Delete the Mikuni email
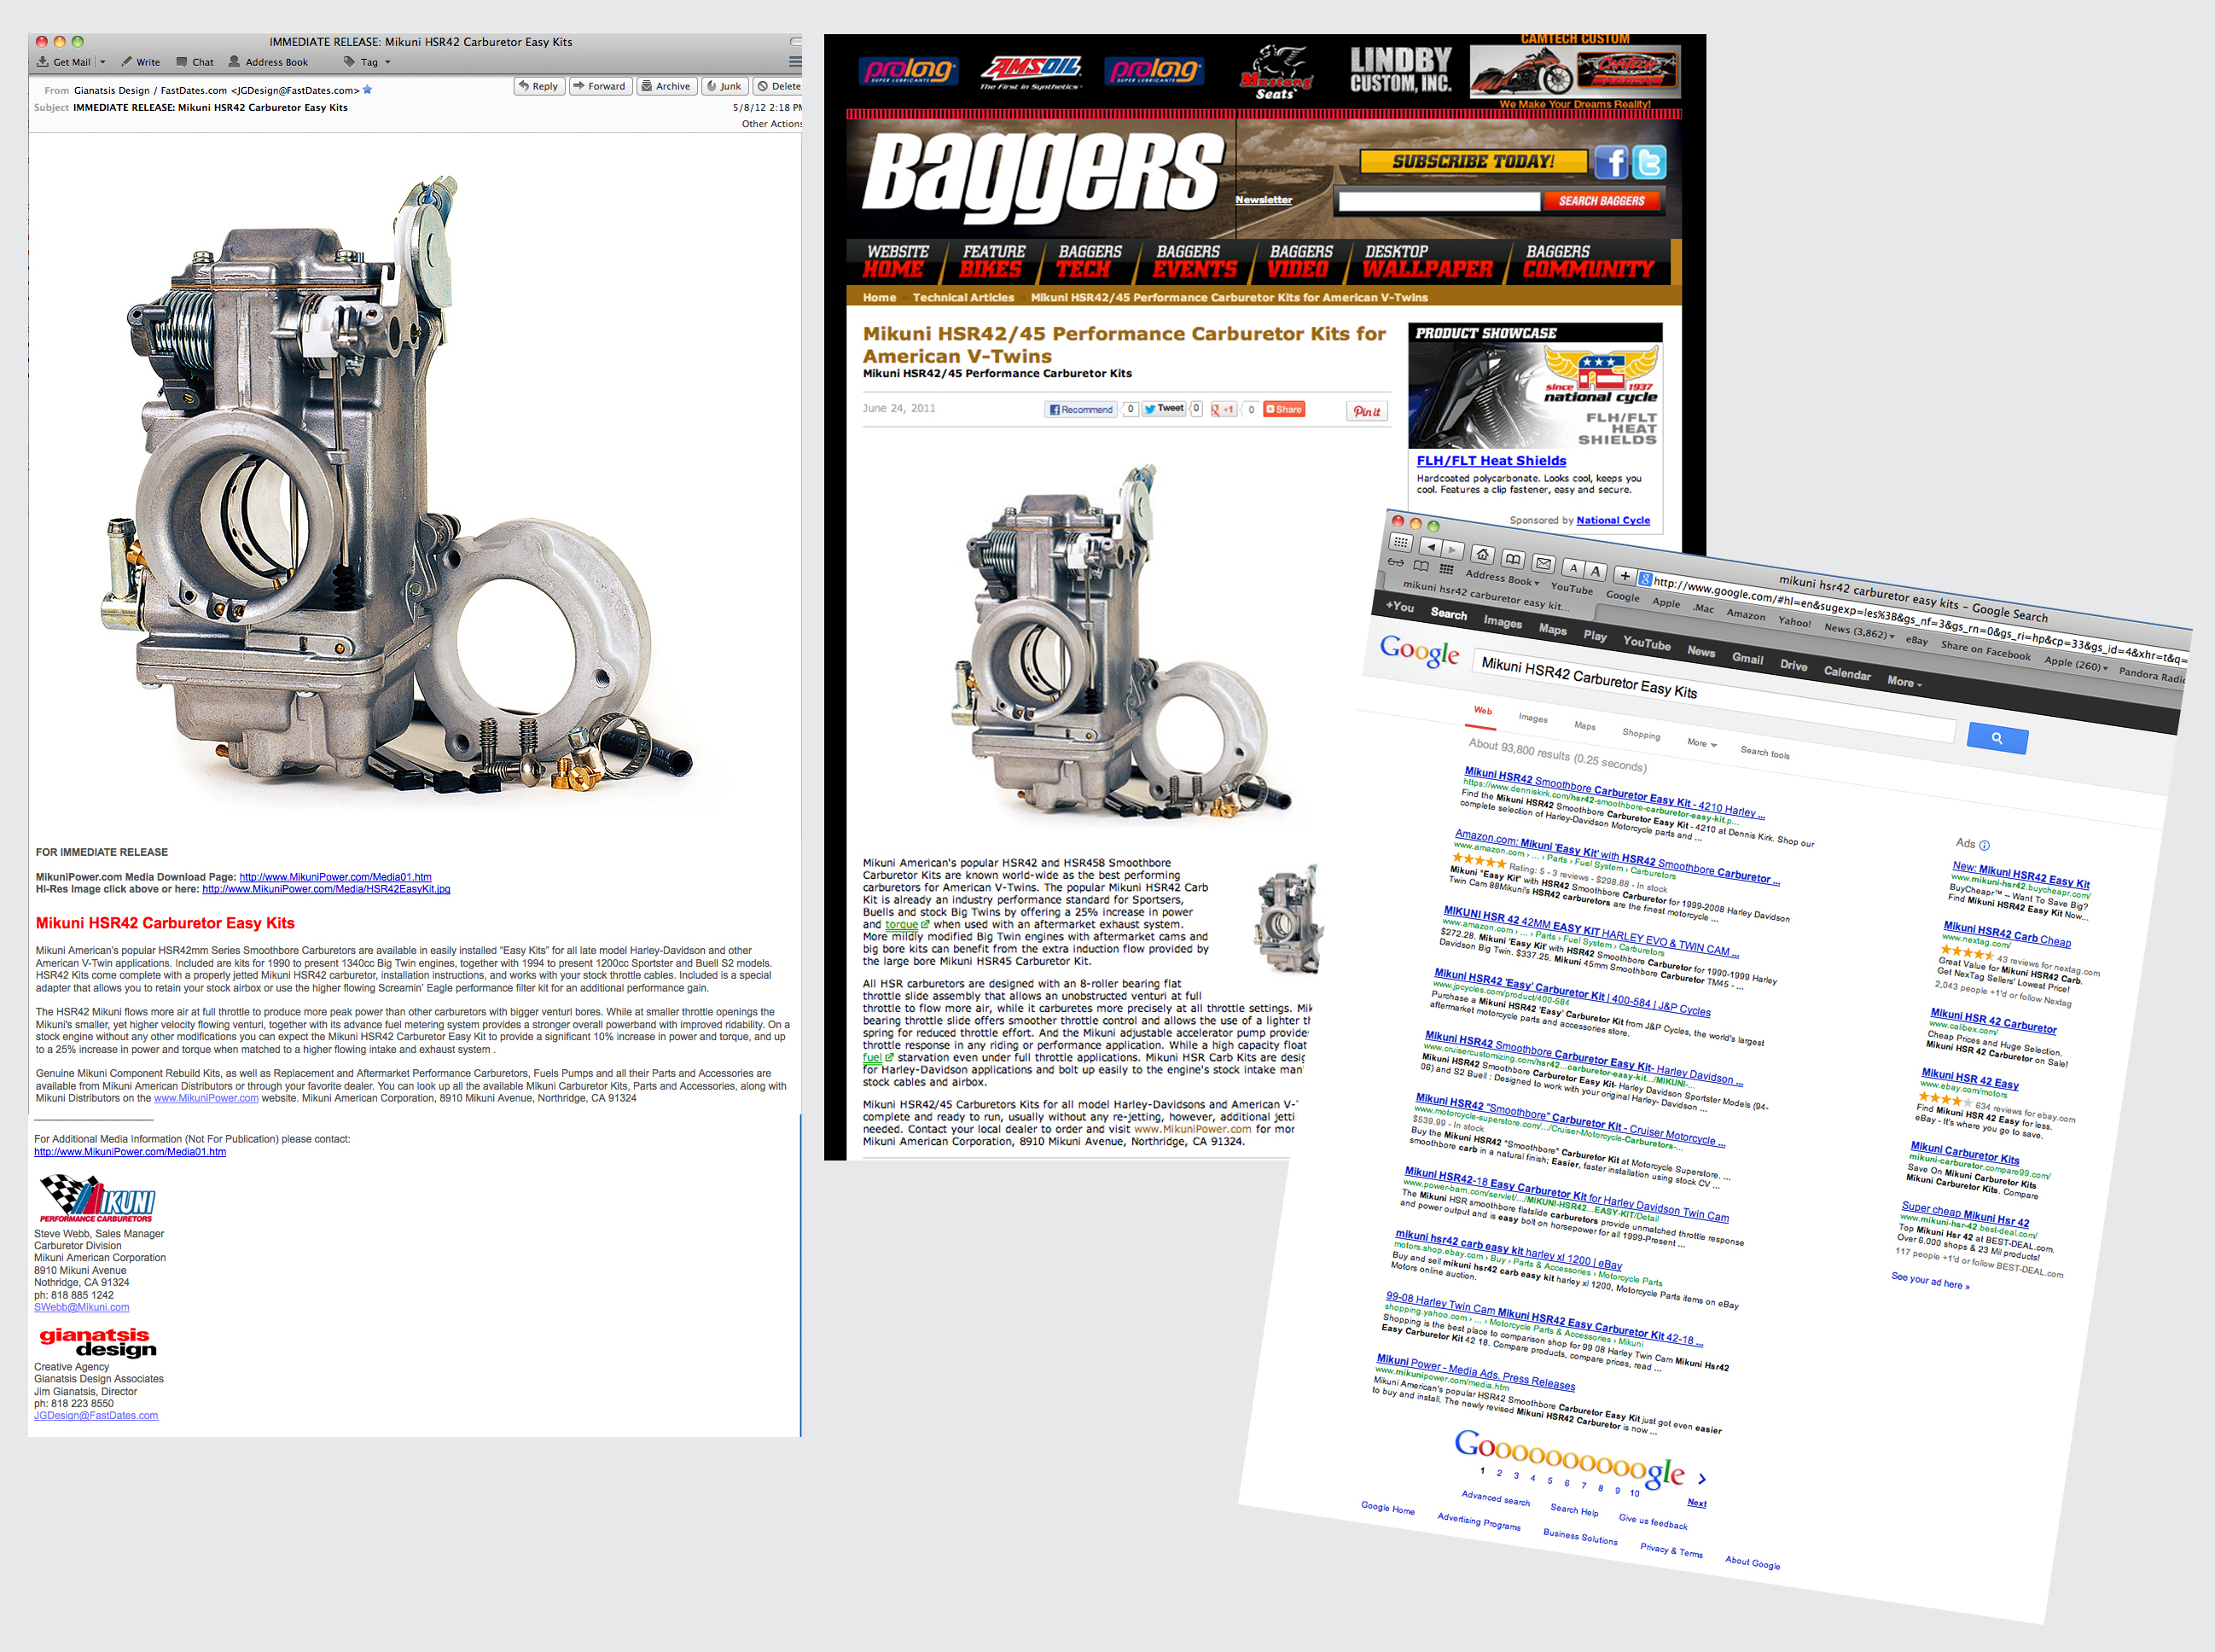This screenshot has height=1652, width=2215. 778,86
